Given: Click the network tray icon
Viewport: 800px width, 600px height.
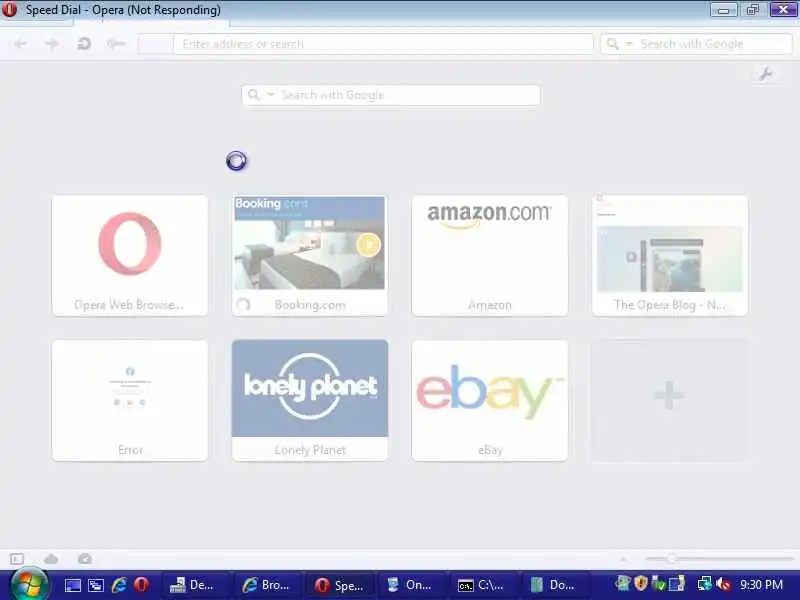Looking at the screenshot, I should 705,583.
